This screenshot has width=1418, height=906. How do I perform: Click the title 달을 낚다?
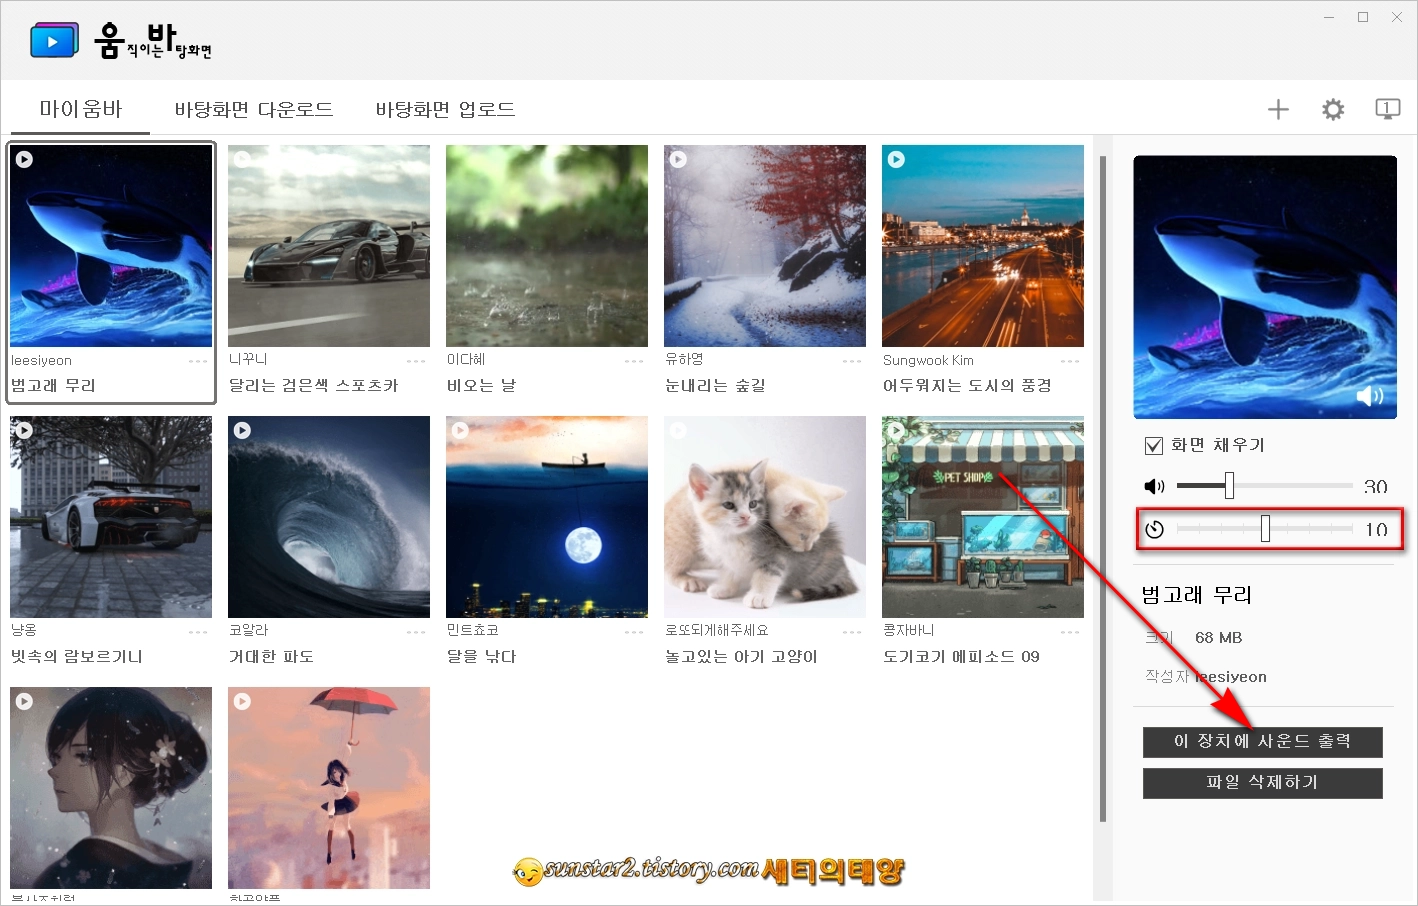click(481, 657)
